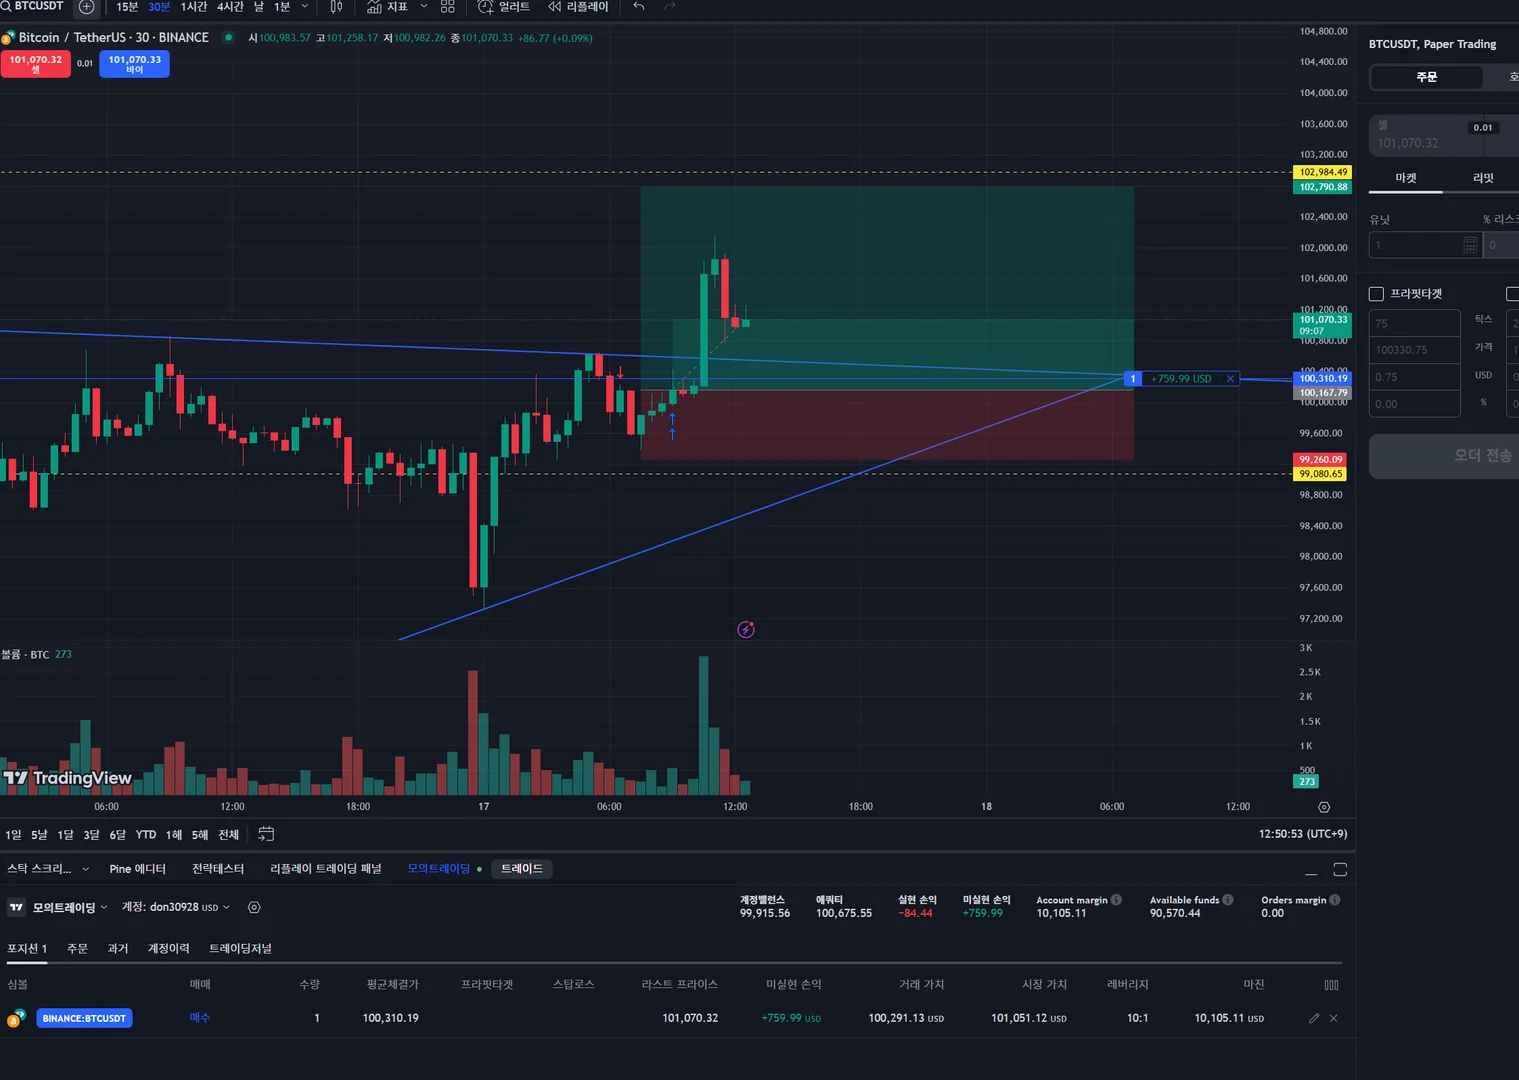Click the lightning replay marker on chart
Screen dimensions: 1519x1080
tap(746, 629)
